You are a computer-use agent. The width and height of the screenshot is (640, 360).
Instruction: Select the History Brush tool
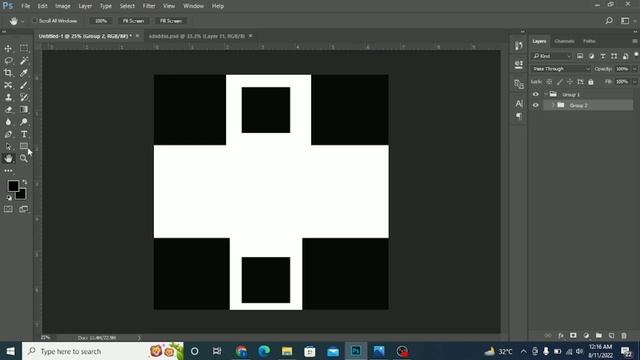[24, 98]
